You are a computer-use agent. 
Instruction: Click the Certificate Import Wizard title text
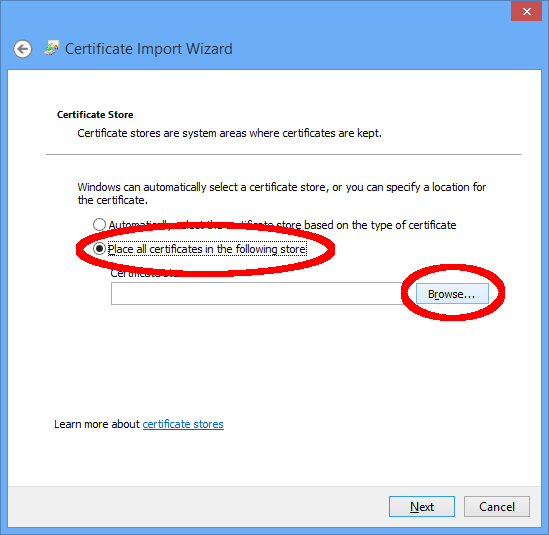(x=149, y=49)
